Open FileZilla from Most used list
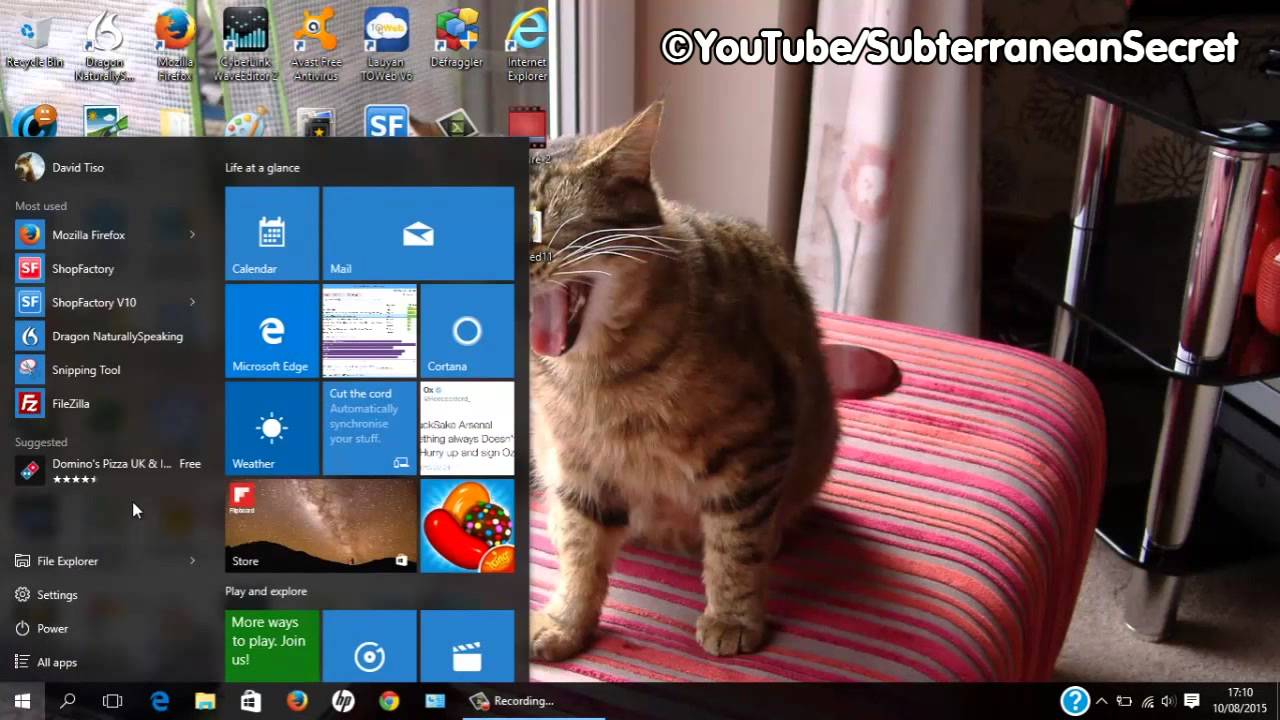Image resolution: width=1280 pixels, height=720 pixels. click(x=106, y=404)
